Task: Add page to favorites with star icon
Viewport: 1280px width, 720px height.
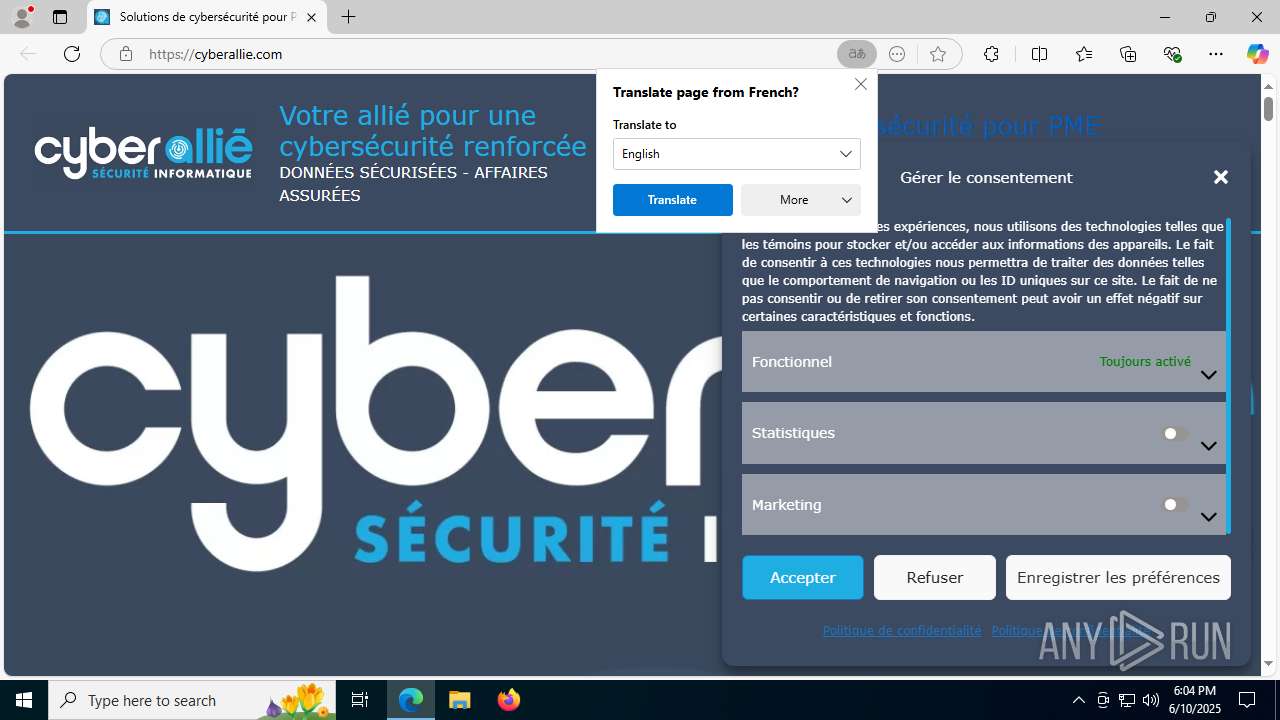Action: click(x=938, y=54)
